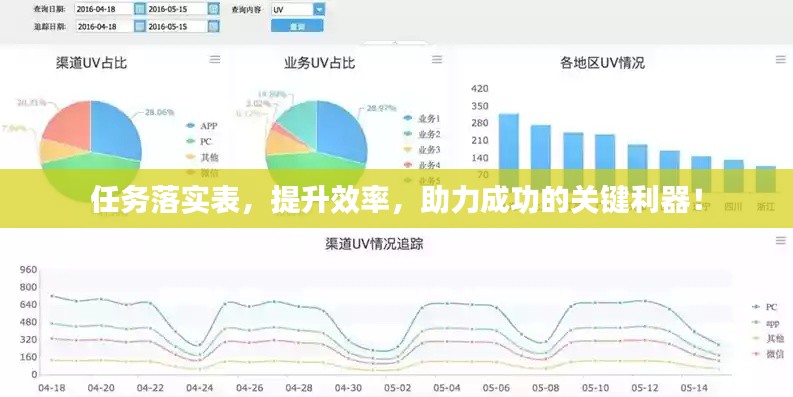This screenshot has width=793, height=397.
Task: Toggle 业务1 in 业务UV占比 legend
Action: (x=422, y=119)
